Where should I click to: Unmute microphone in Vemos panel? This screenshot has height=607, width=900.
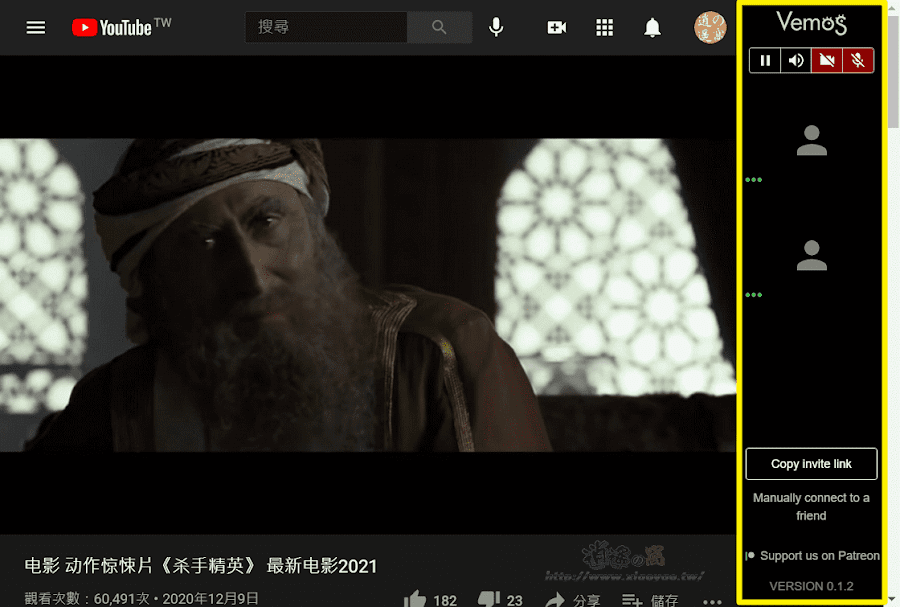click(858, 60)
